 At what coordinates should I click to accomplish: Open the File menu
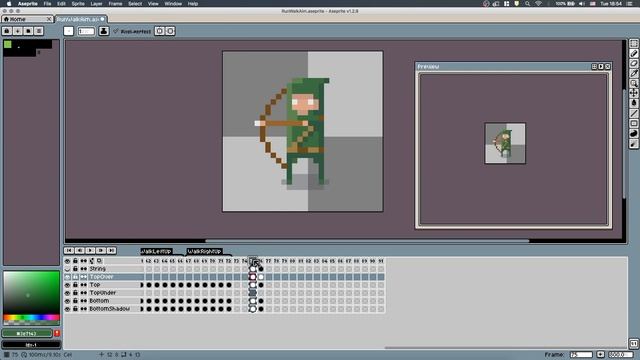[x=47, y=4]
